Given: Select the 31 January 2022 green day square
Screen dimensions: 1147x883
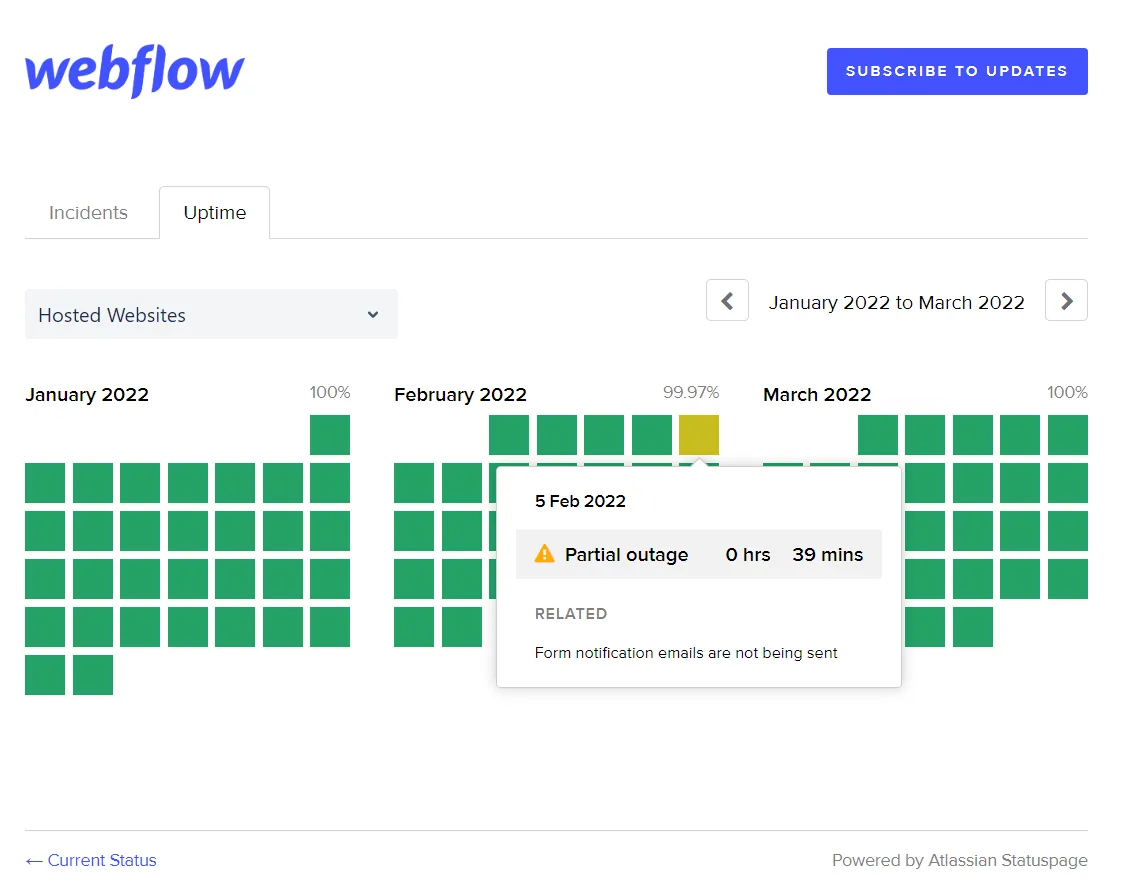Looking at the screenshot, I should pos(93,675).
